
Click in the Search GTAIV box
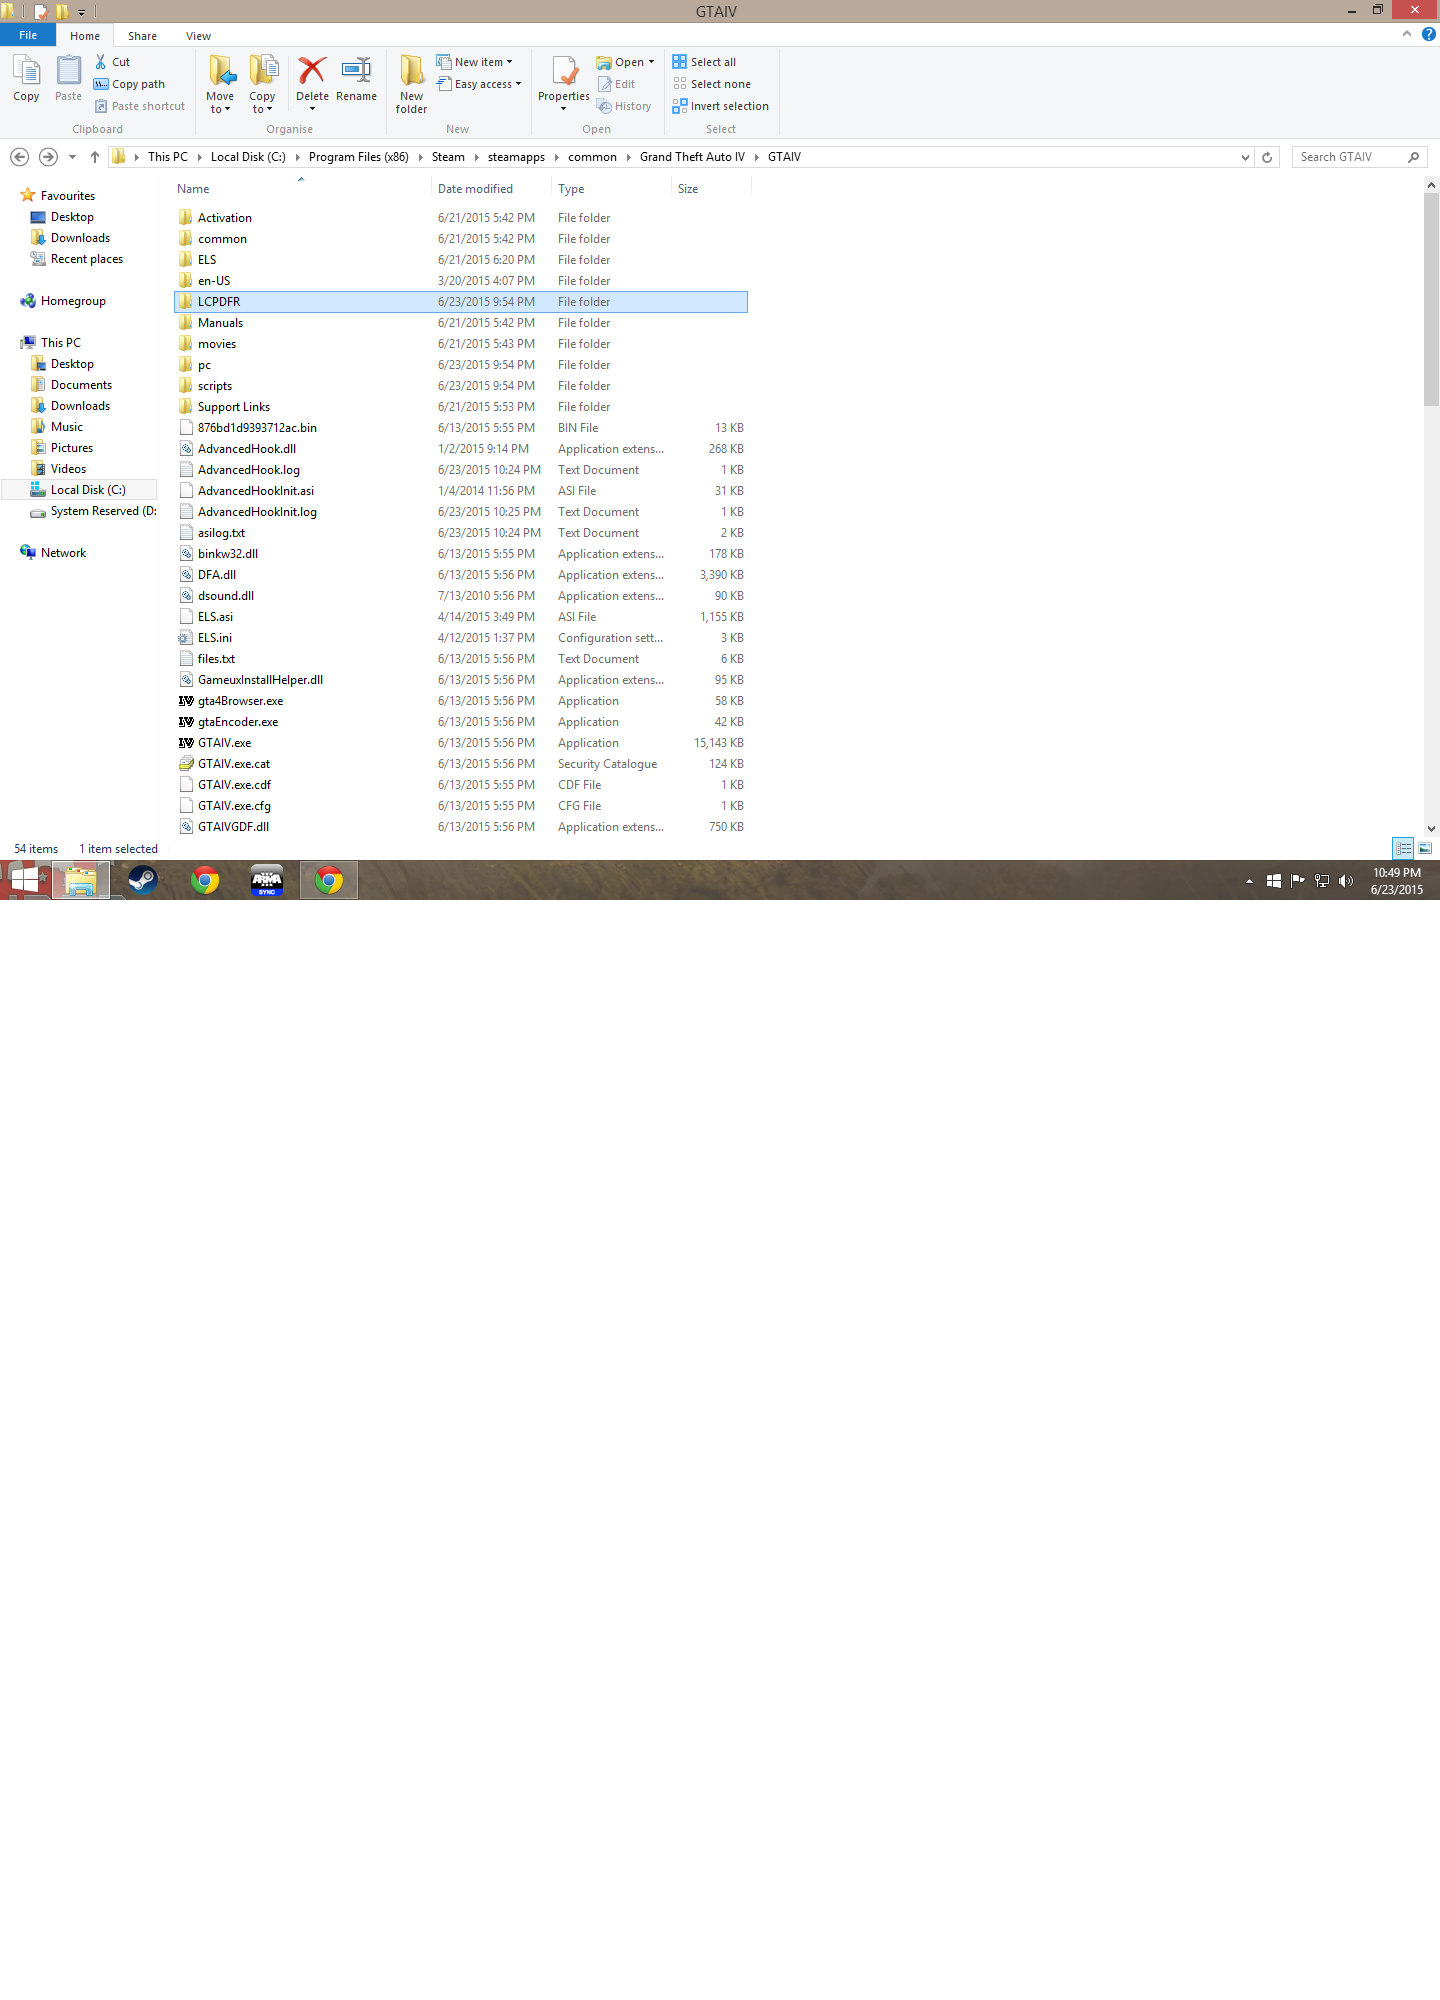click(x=1359, y=157)
